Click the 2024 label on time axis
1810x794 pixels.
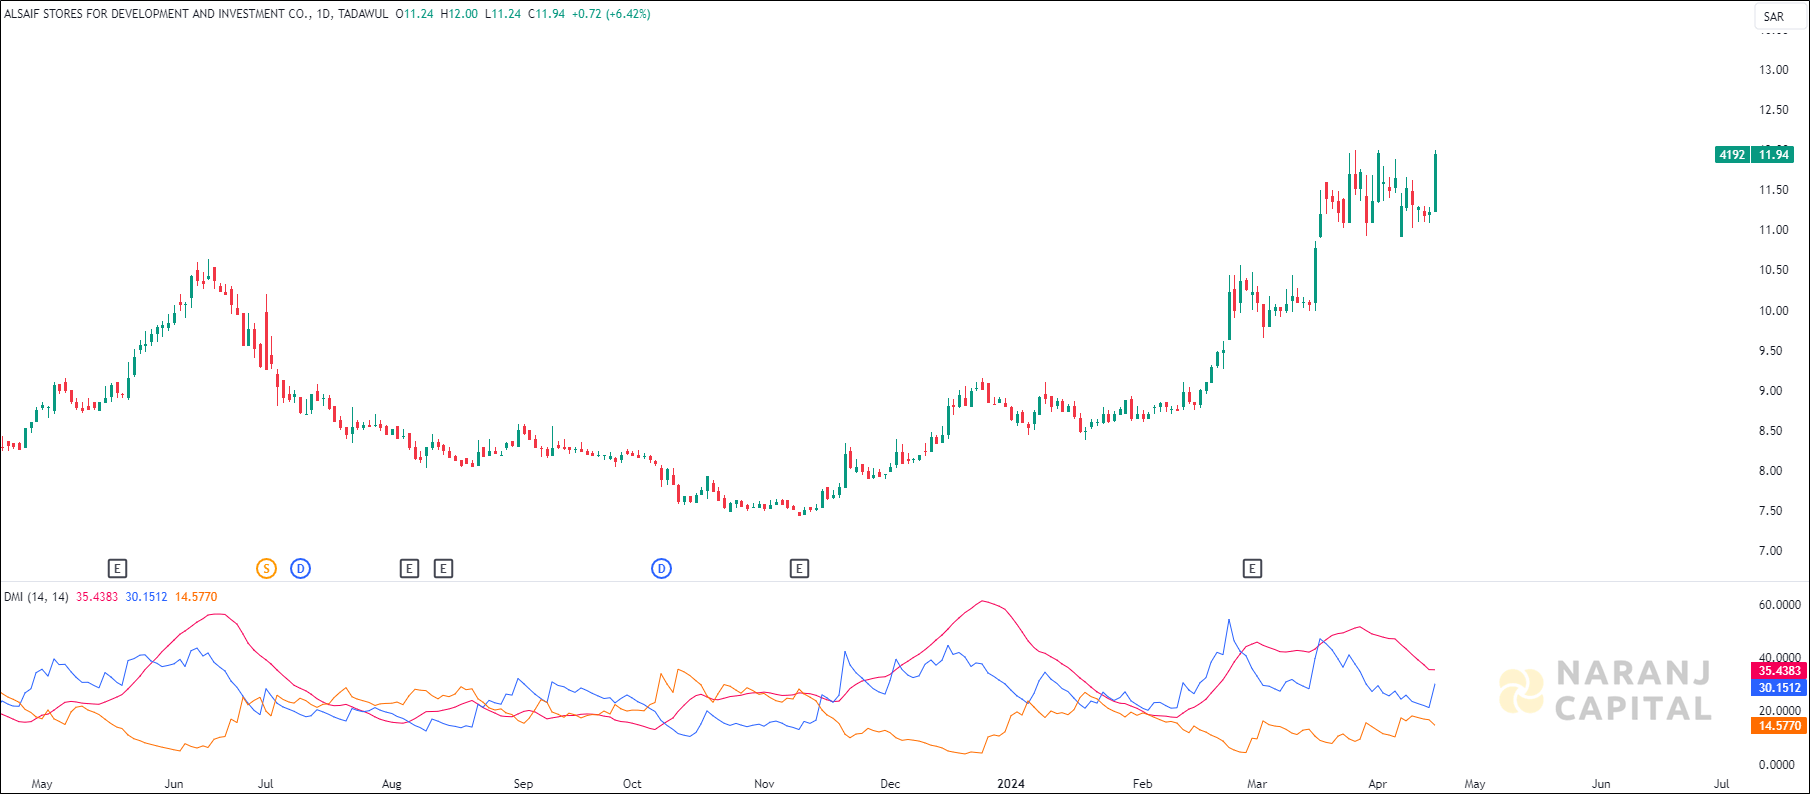tap(1011, 784)
